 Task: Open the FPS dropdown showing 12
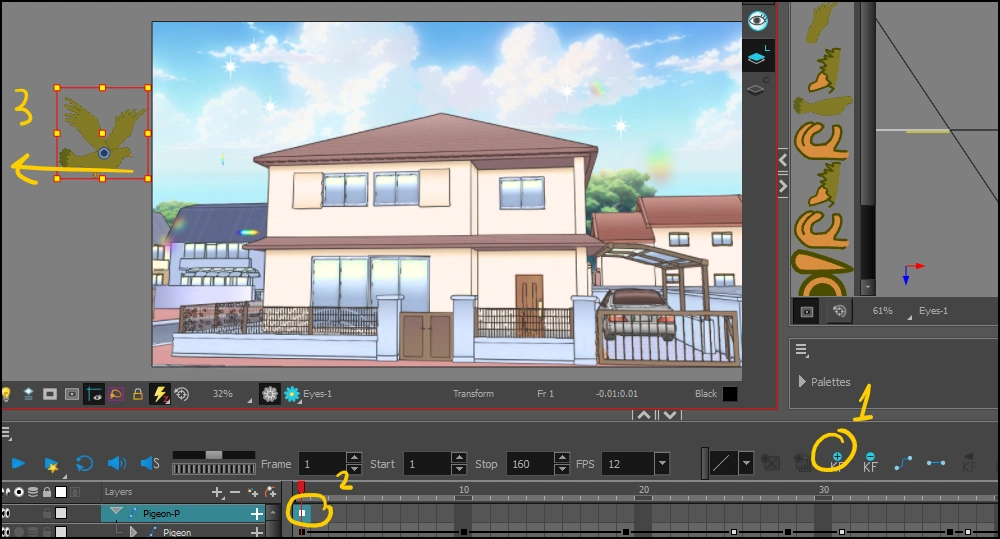(662, 464)
